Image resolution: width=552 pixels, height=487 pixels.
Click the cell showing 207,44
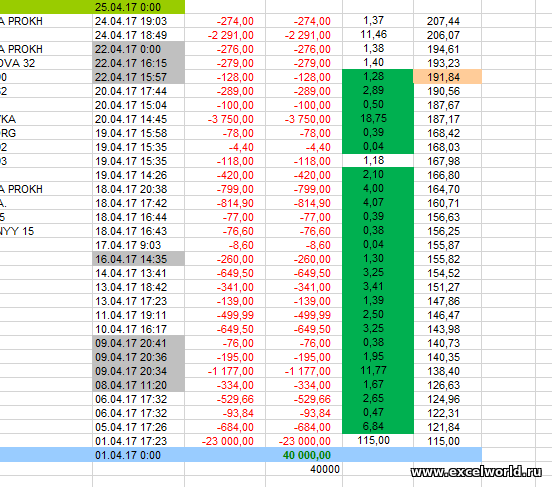(447, 21)
